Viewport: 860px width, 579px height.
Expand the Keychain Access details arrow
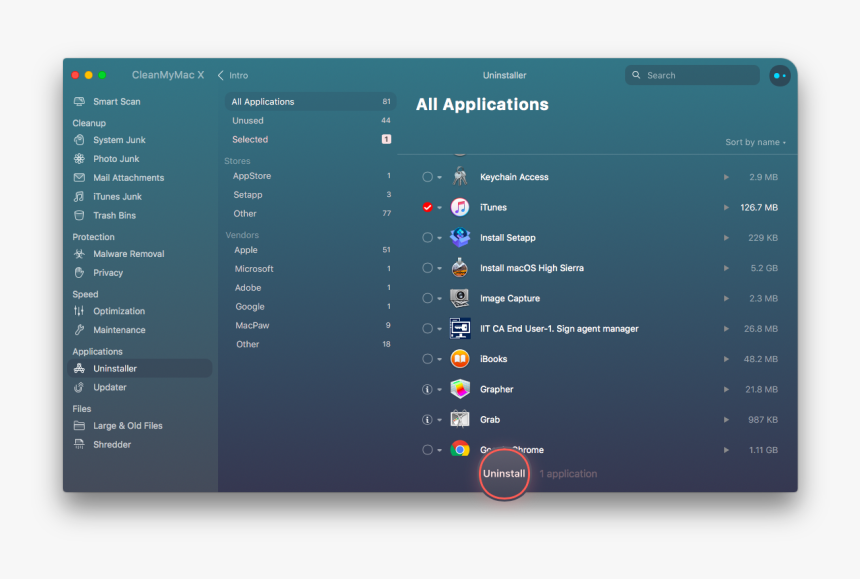(726, 177)
